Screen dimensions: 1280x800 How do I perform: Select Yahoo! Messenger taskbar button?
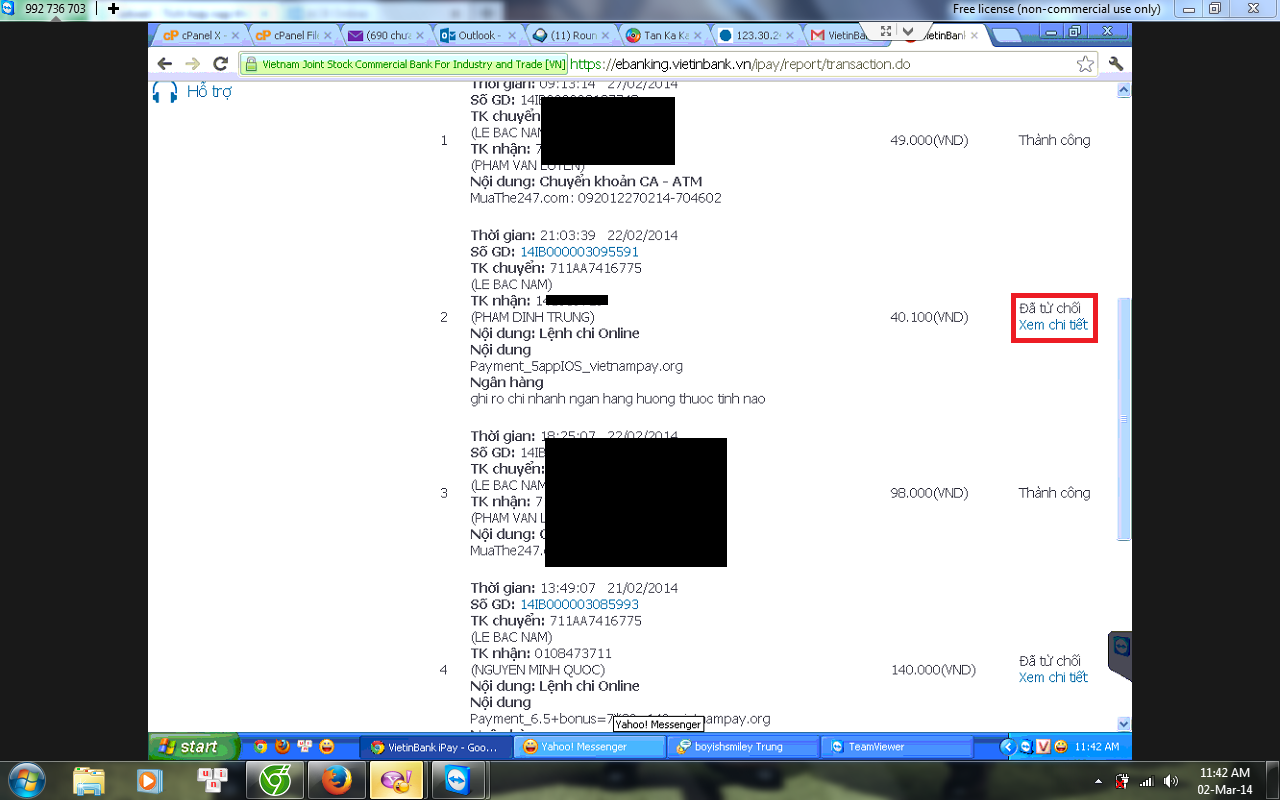(x=590, y=747)
